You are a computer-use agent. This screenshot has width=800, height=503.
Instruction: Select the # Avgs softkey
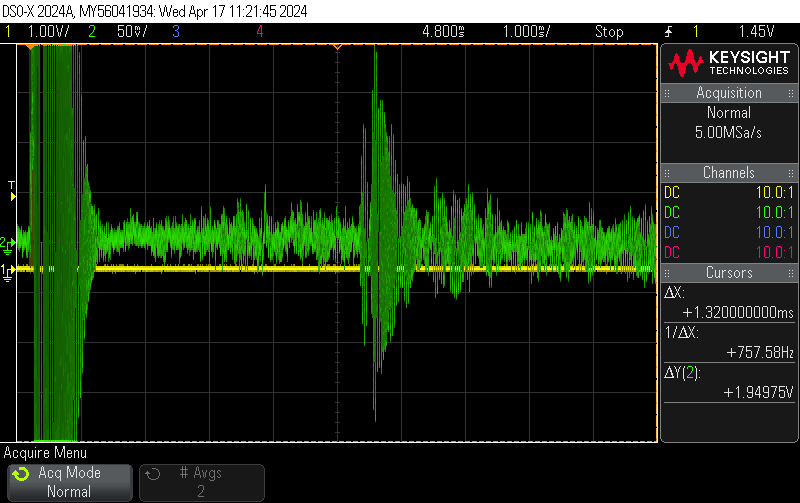[201, 482]
